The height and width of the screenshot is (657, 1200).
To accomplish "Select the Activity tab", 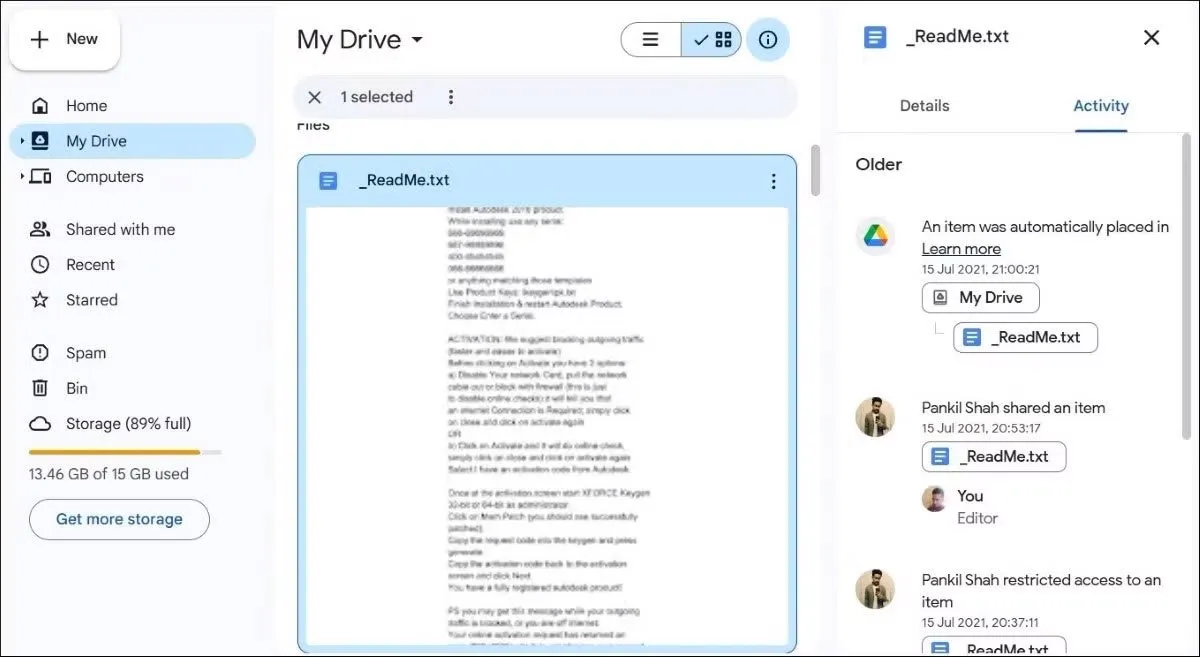I will (x=1100, y=106).
